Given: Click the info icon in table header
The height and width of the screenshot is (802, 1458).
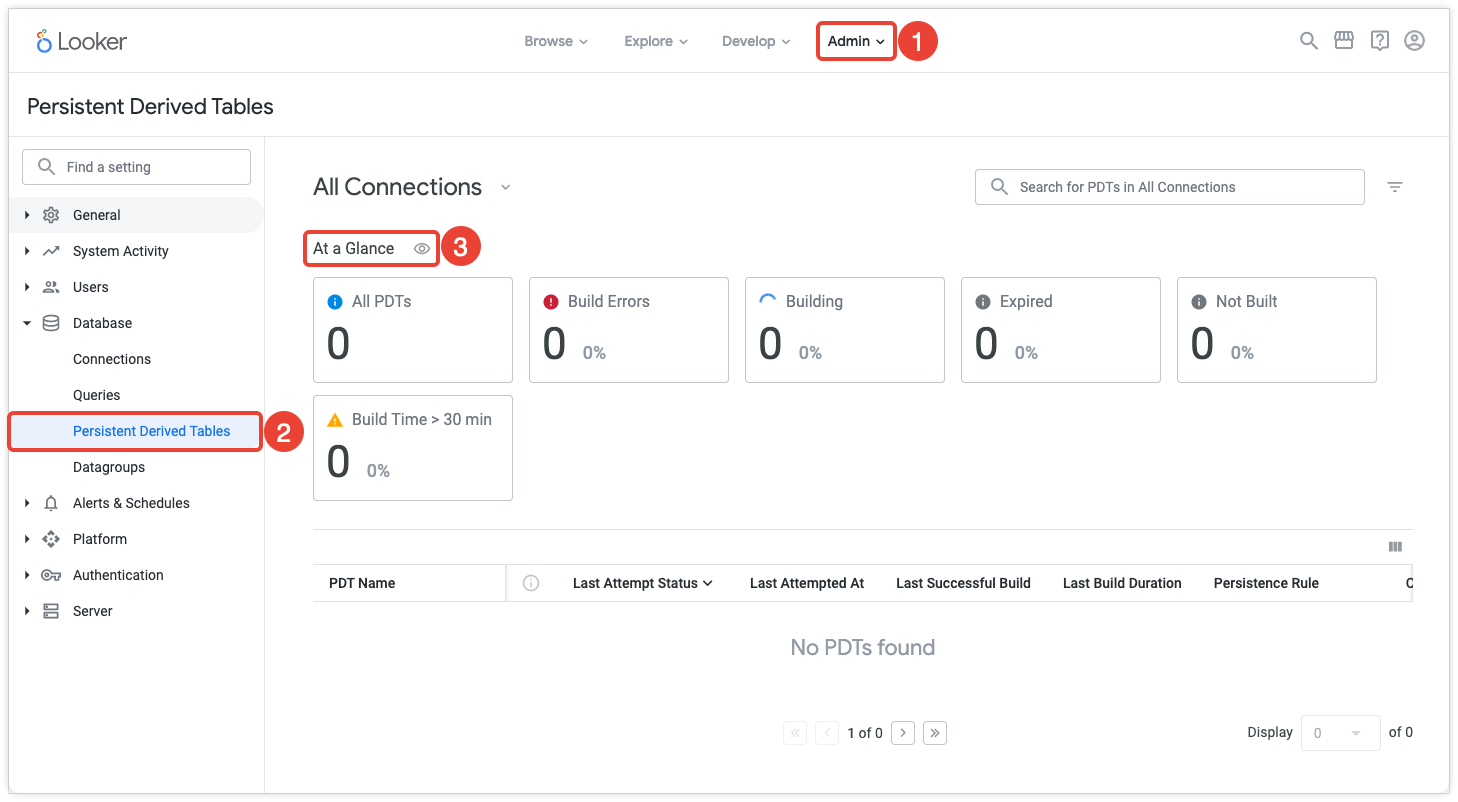Looking at the screenshot, I should pos(531,583).
